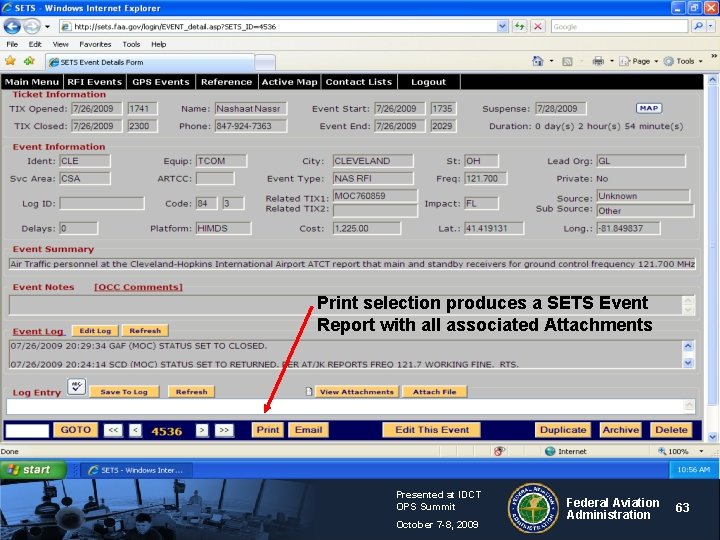Click the browser Forward arrow button
720x540 pixels.
click(x=32, y=27)
